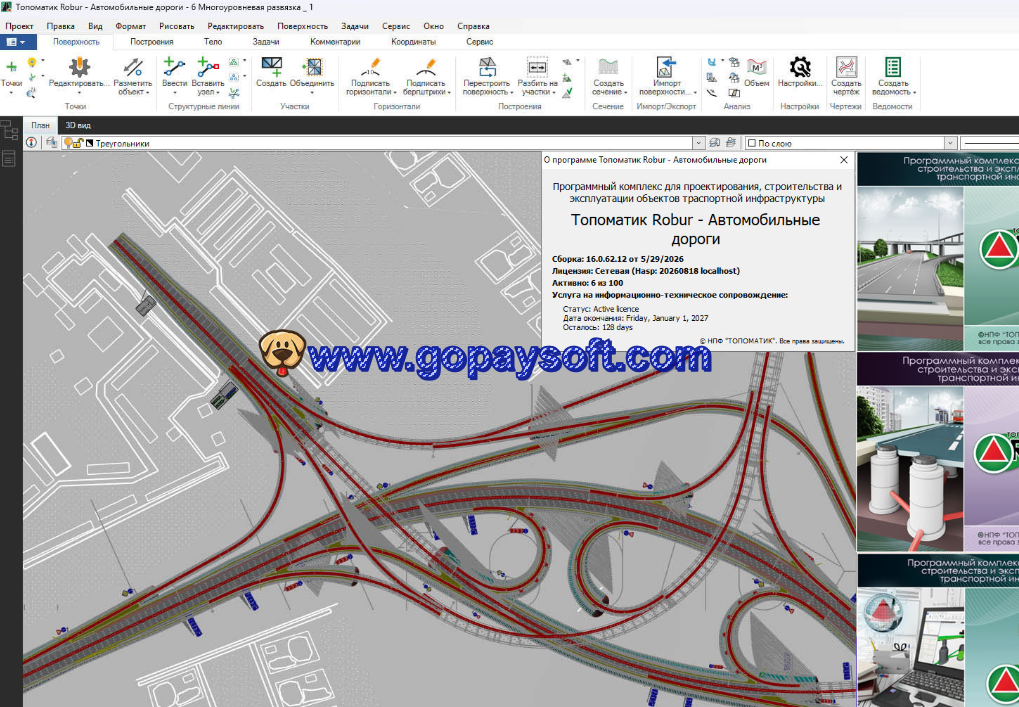Switch to the Построения ribbon tab
This screenshot has width=1019, height=707.
(x=151, y=42)
